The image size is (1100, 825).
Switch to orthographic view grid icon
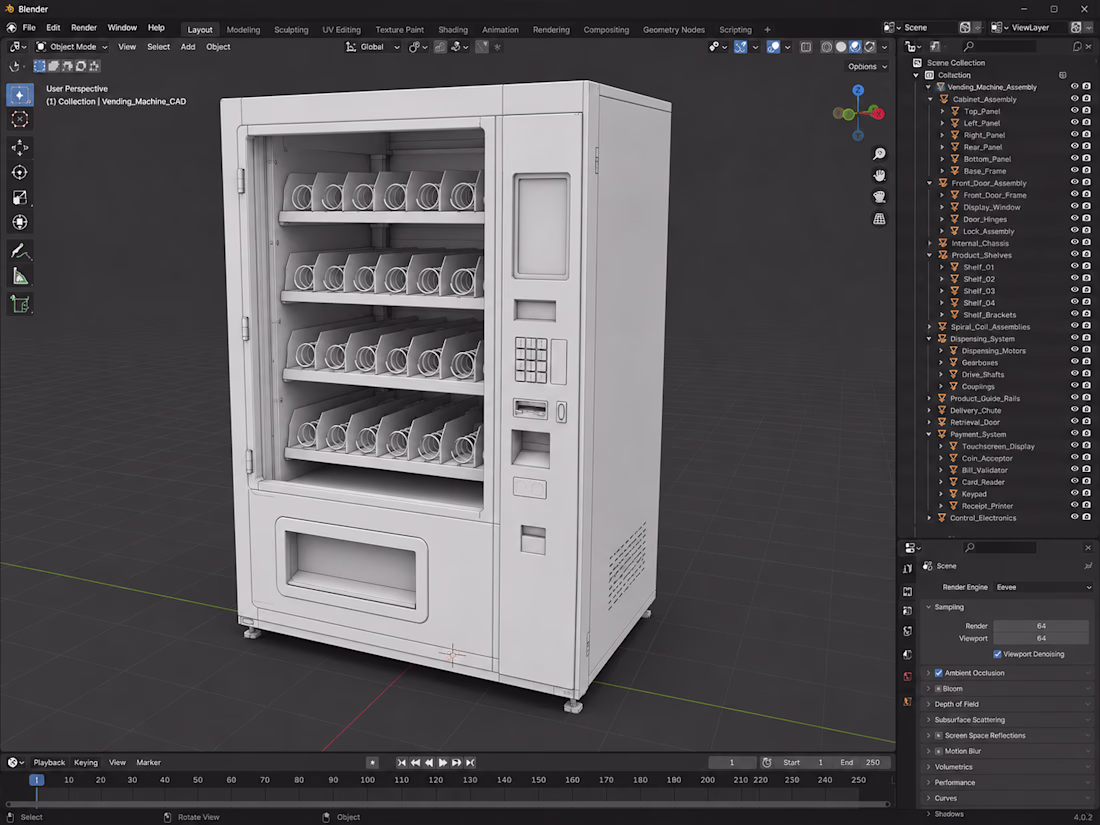[879, 219]
